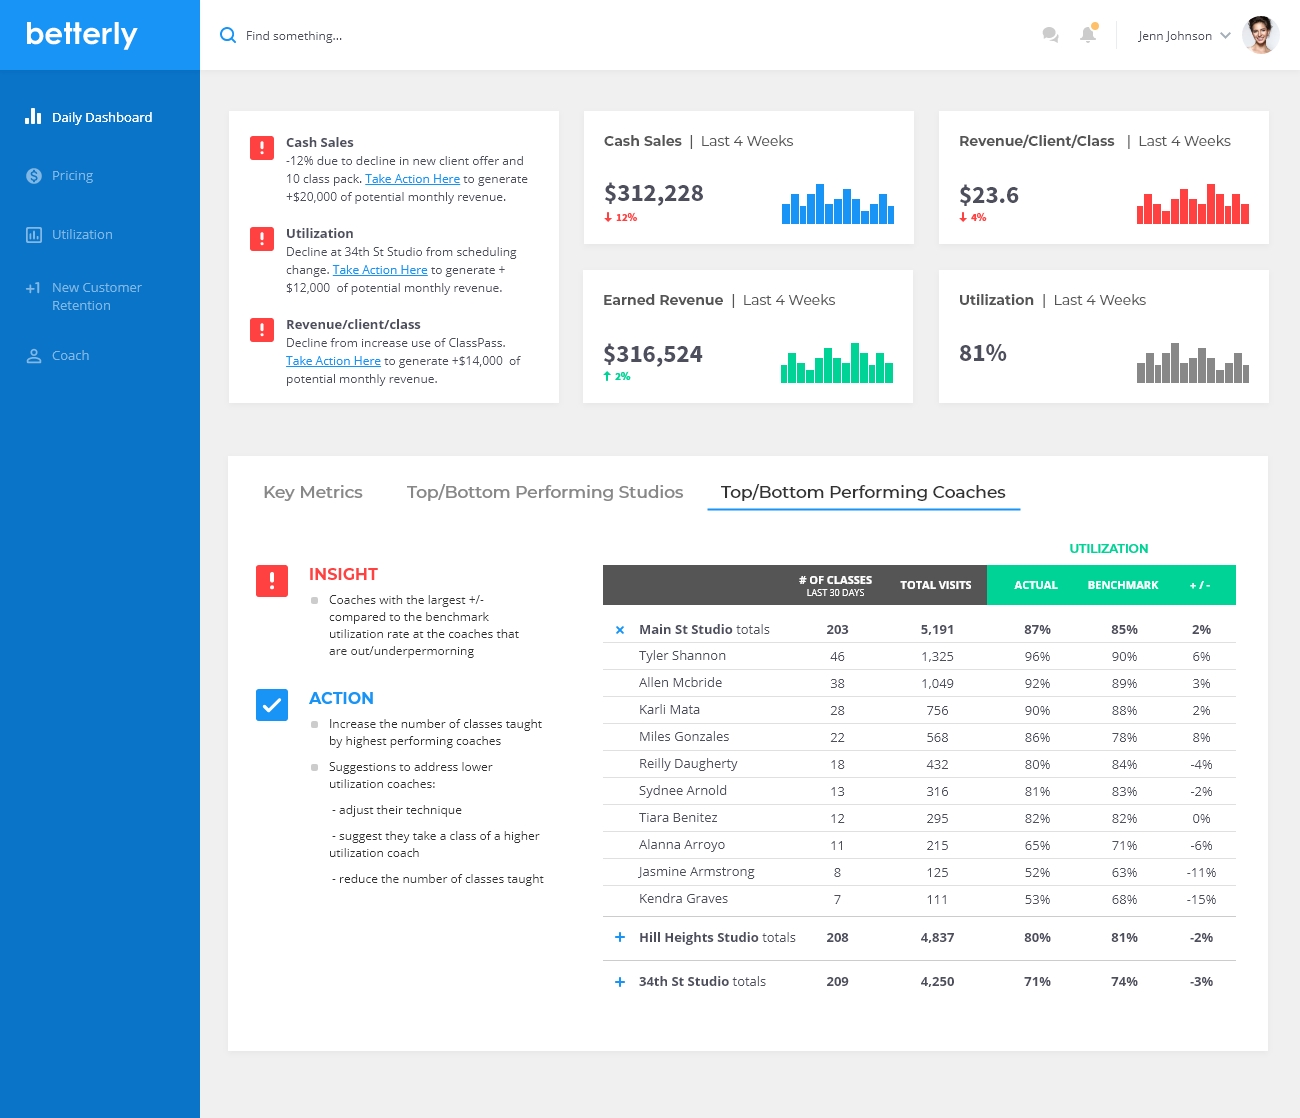Switch to the Key Metrics tab

313,492
